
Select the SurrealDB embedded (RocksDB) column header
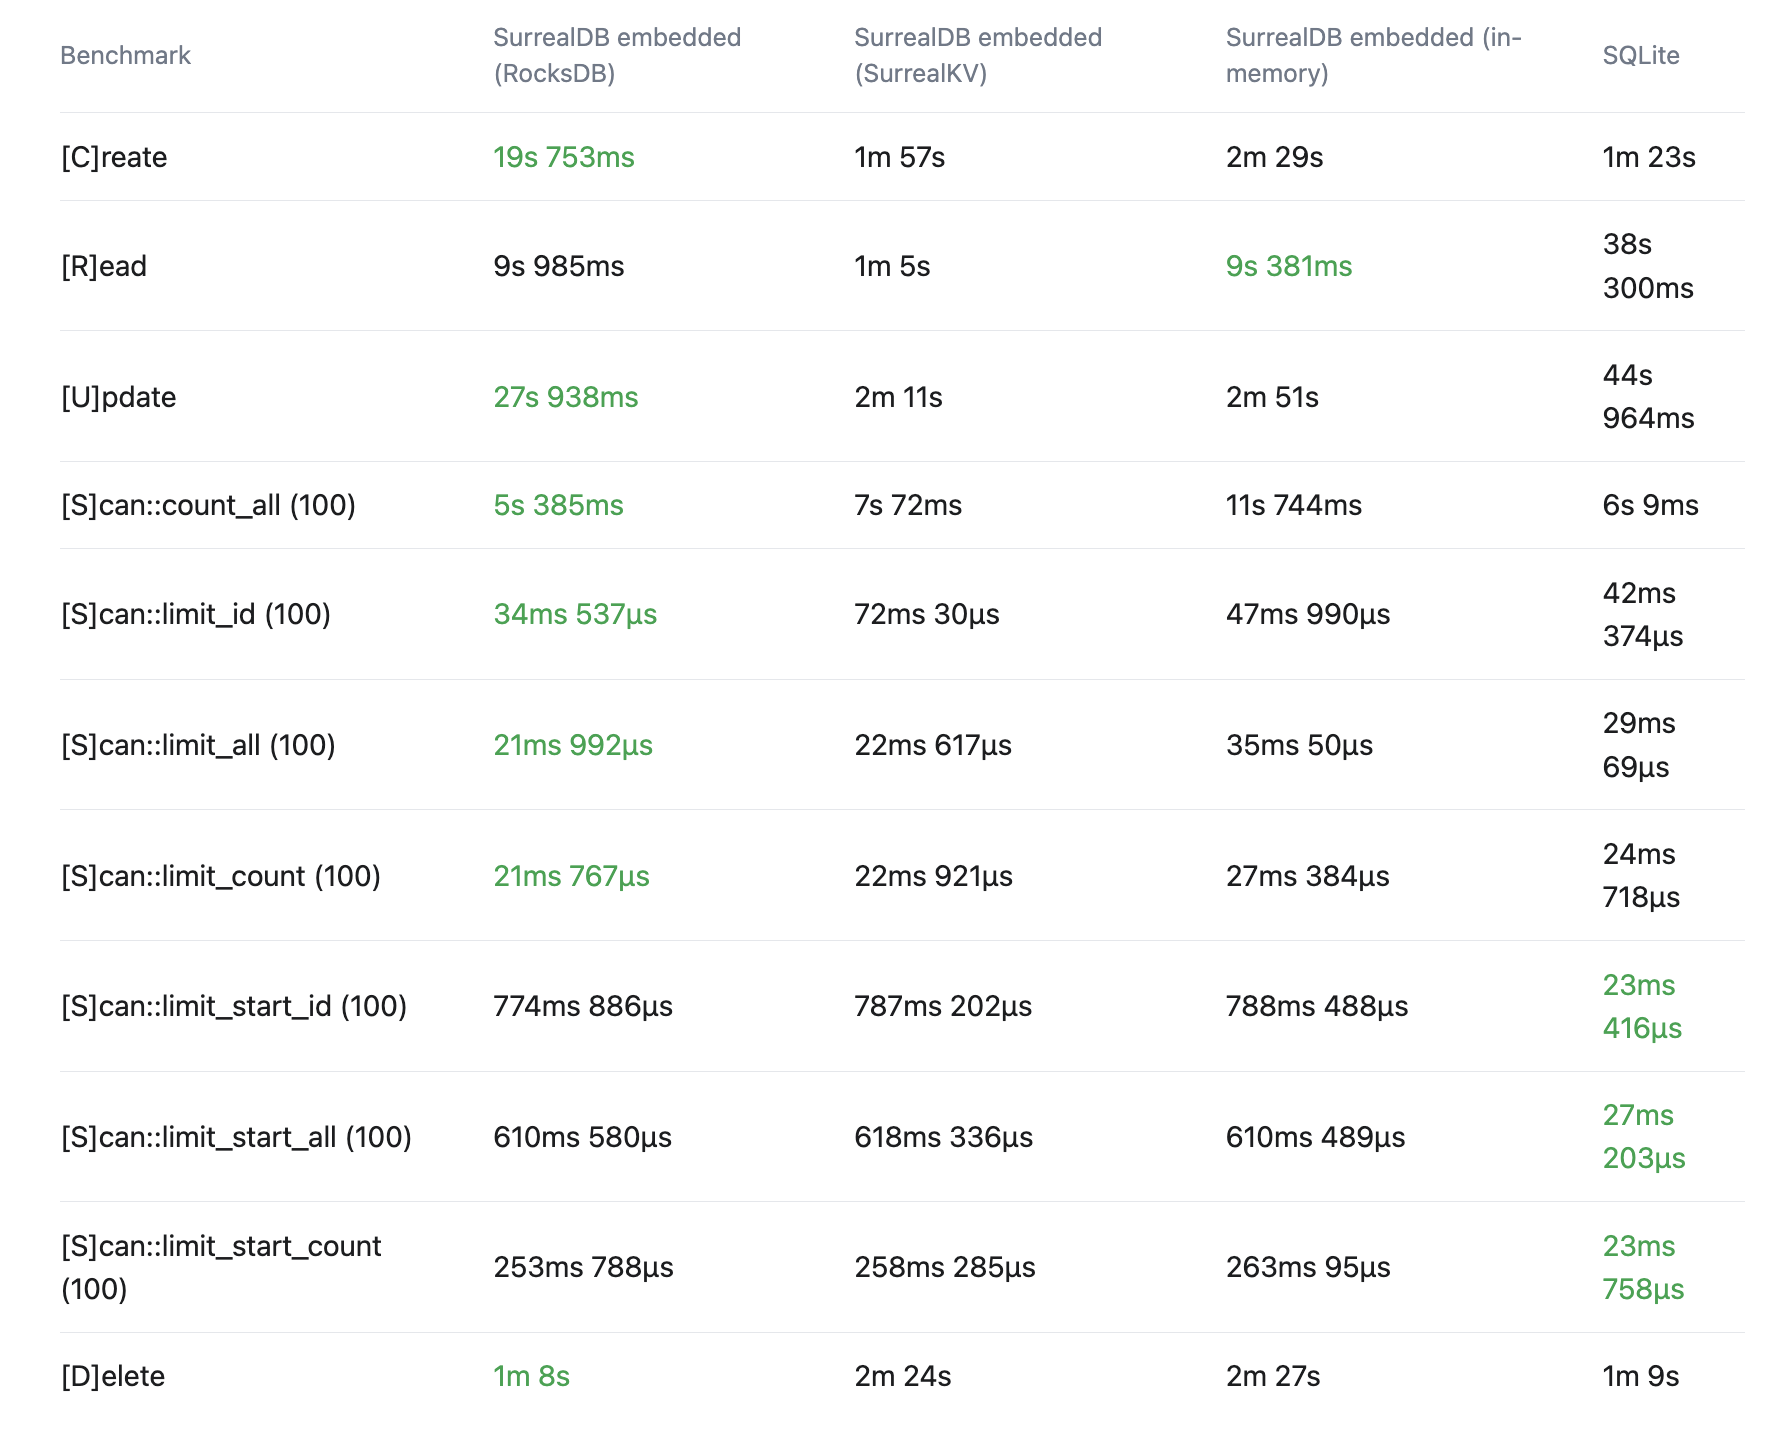click(617, 55)
